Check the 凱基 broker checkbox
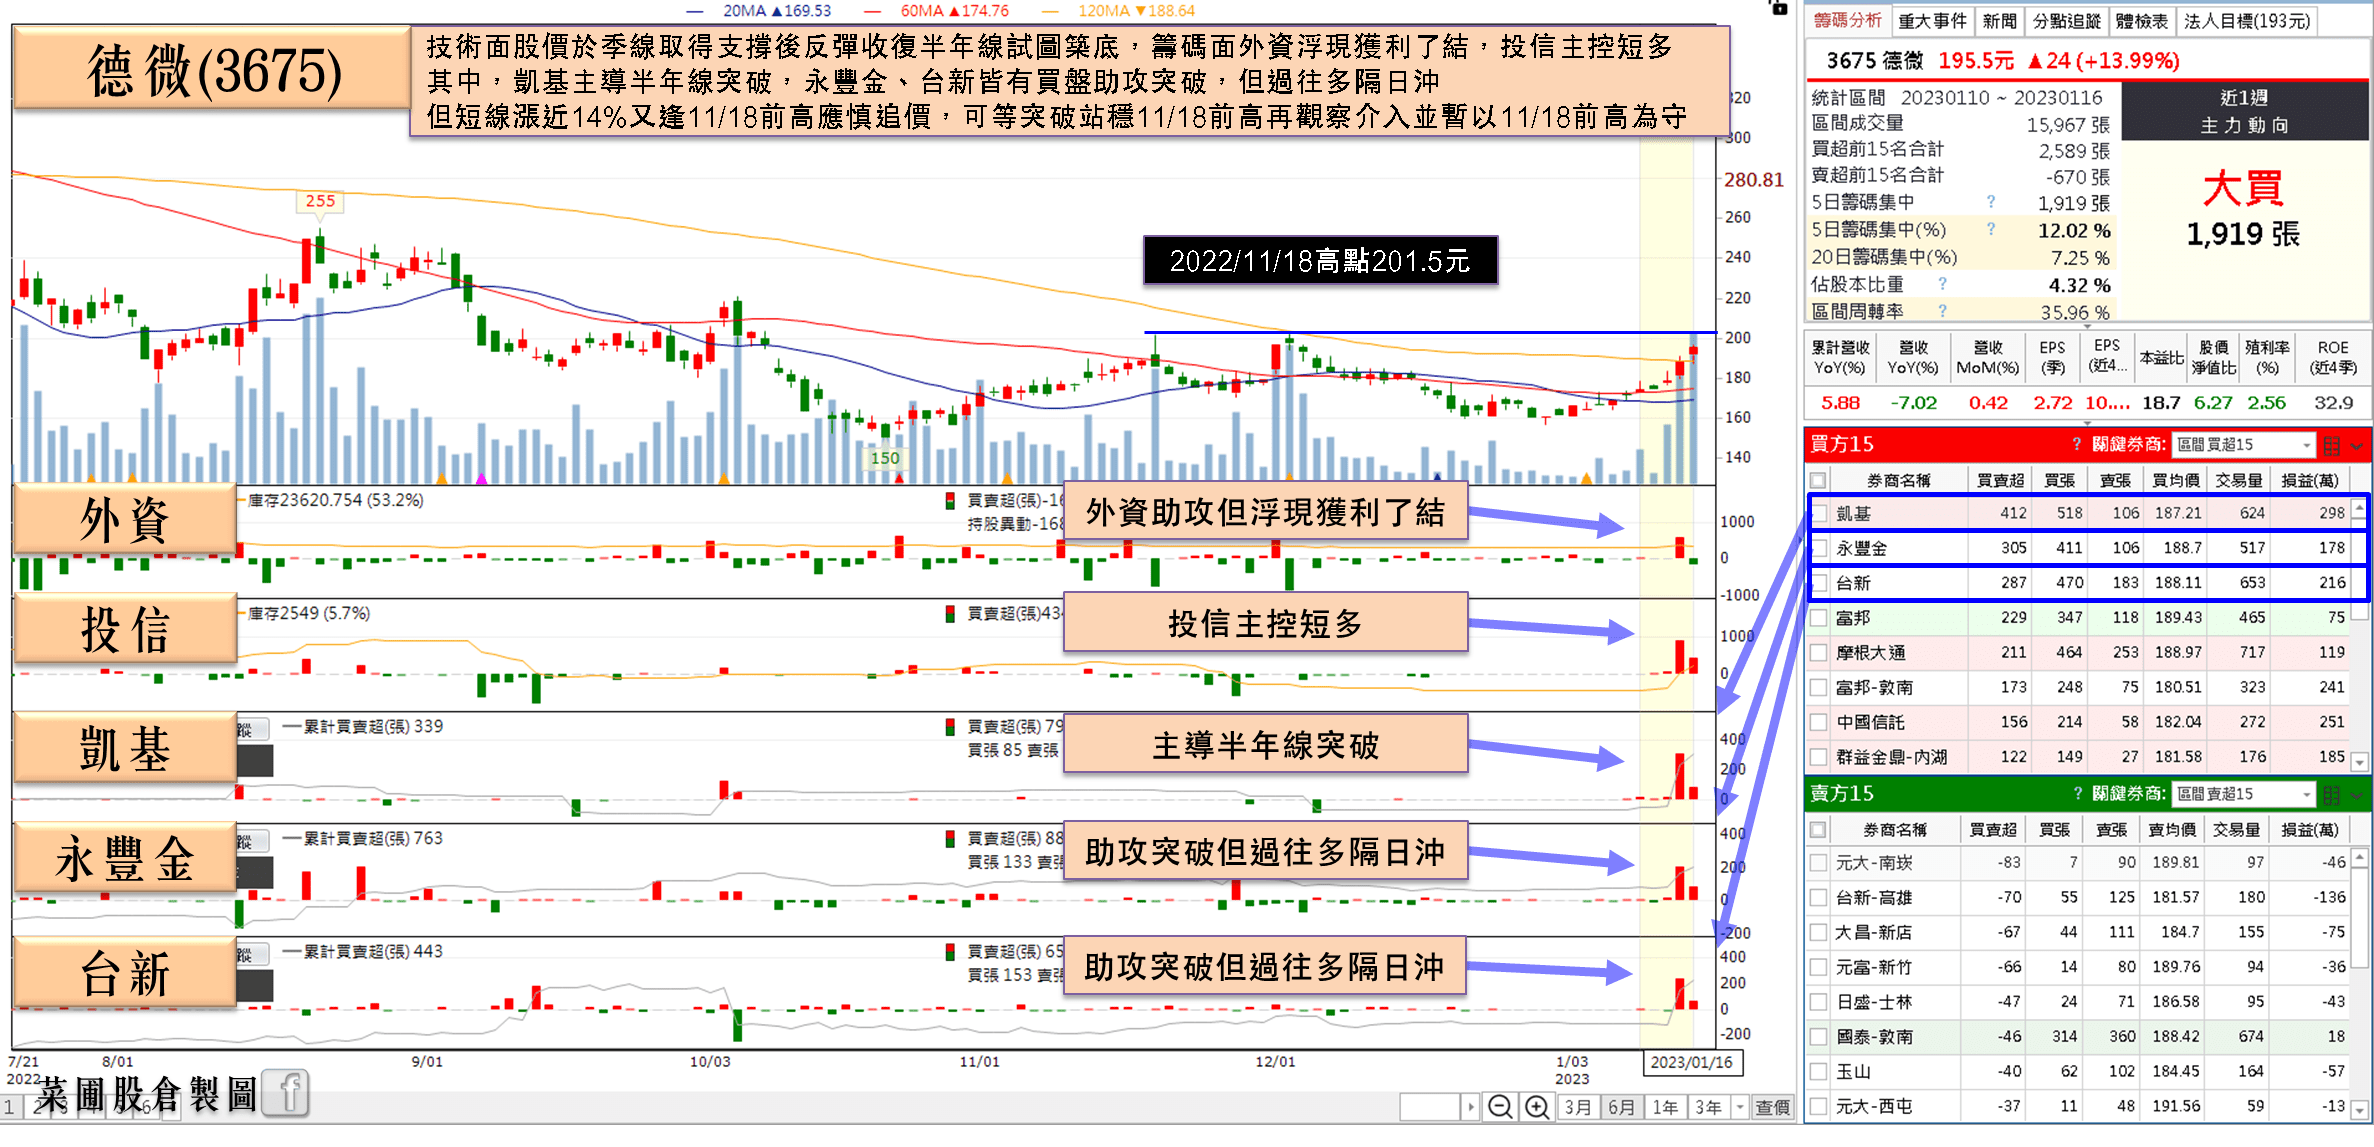This screenshot has height=1147, width=2374. coord(1819,514)
